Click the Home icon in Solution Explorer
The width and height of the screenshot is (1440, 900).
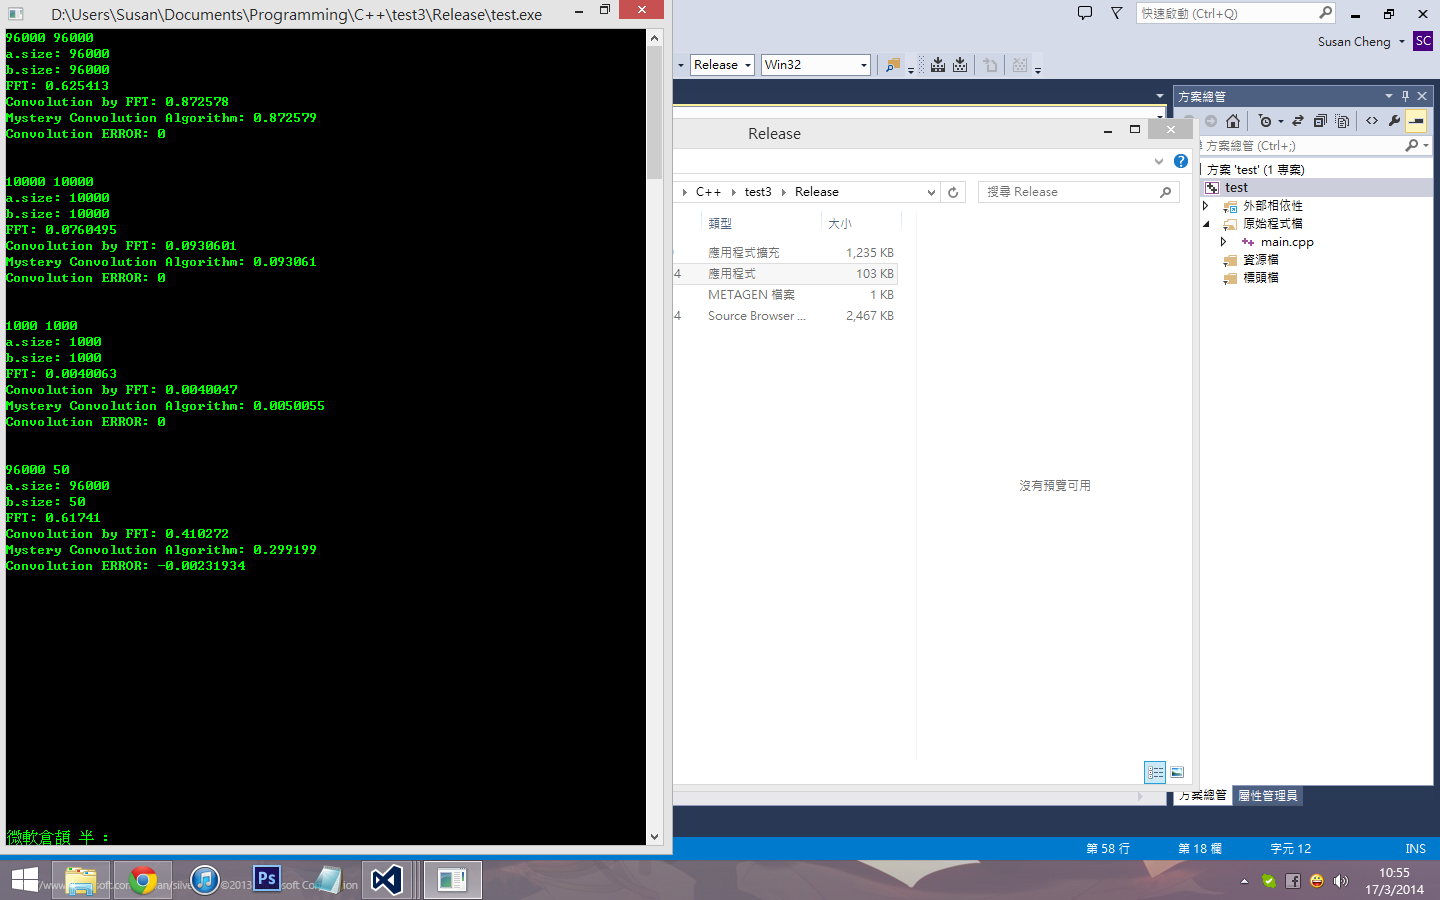pos(1233,121)
